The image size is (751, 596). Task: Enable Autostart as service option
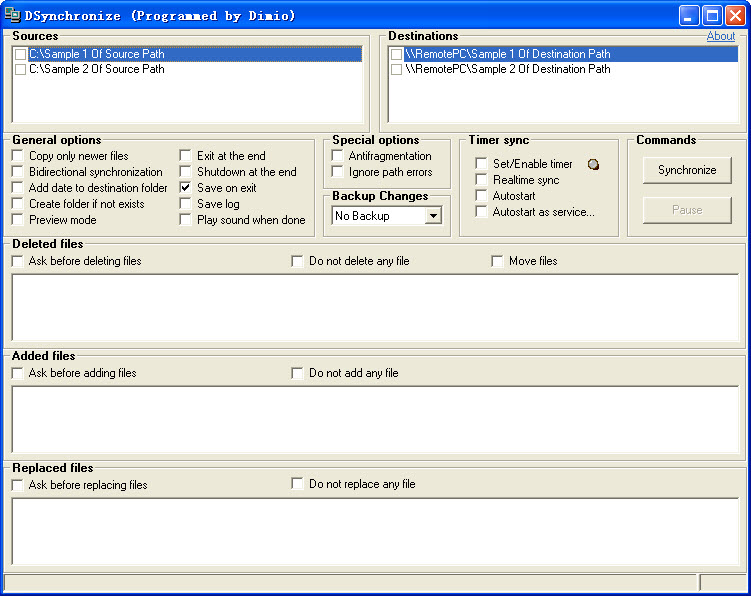482,212
